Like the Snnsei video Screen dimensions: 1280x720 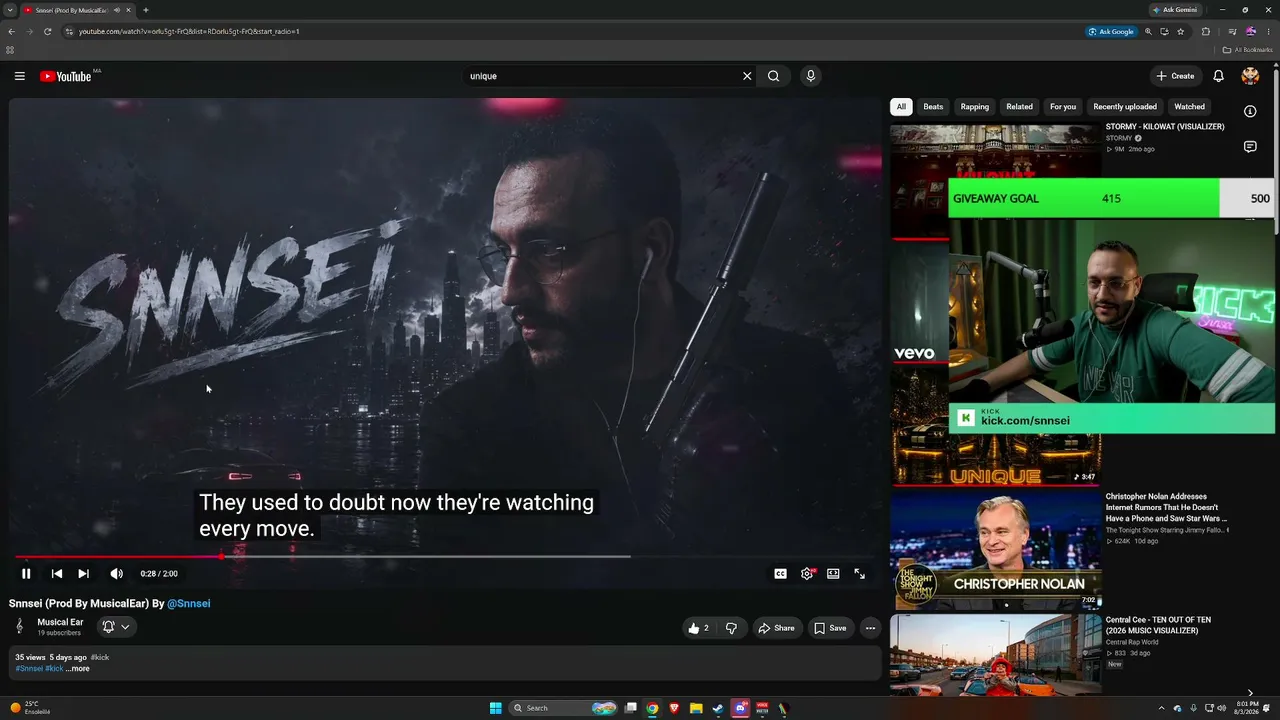[699, 628]
